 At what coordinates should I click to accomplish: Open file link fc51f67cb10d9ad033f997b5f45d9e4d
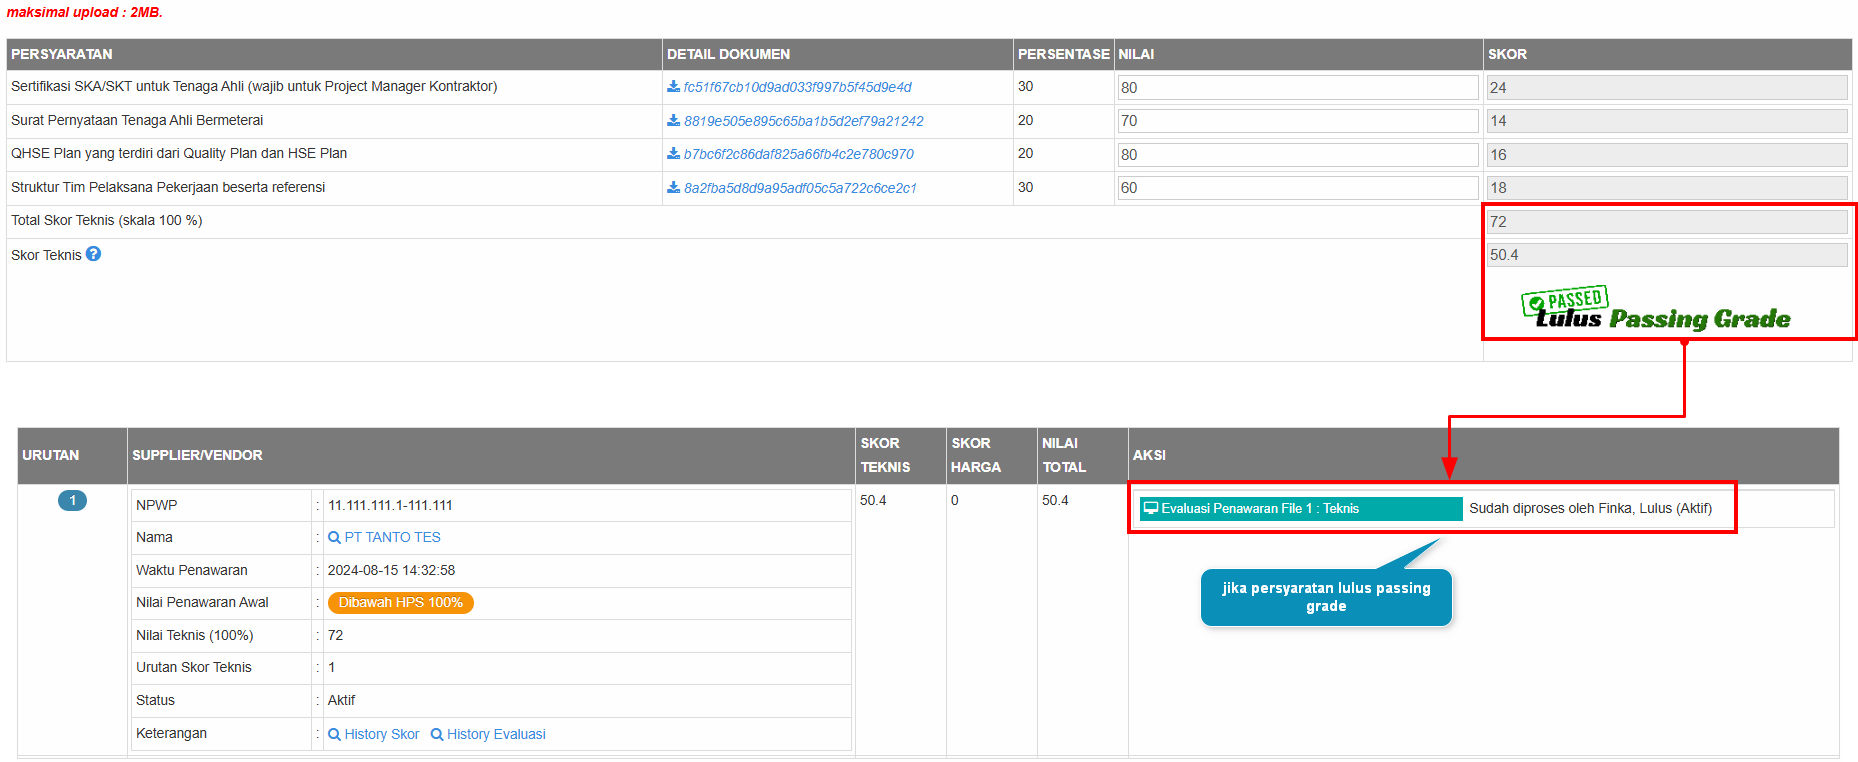pos(797,87)
